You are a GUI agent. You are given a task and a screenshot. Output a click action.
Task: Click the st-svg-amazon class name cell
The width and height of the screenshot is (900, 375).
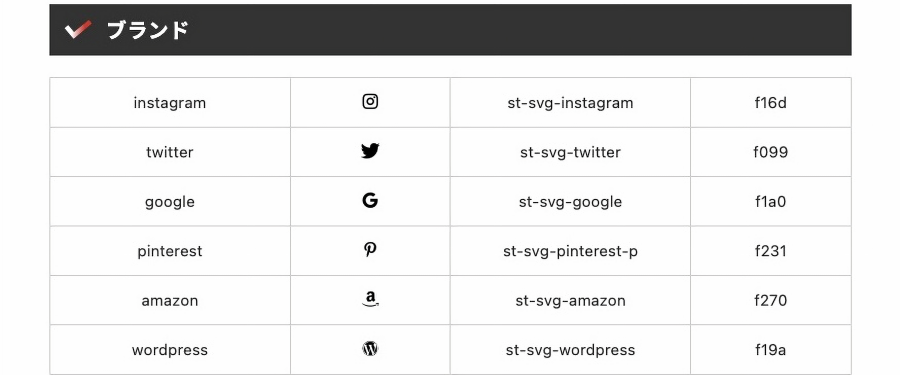(570, 300)
